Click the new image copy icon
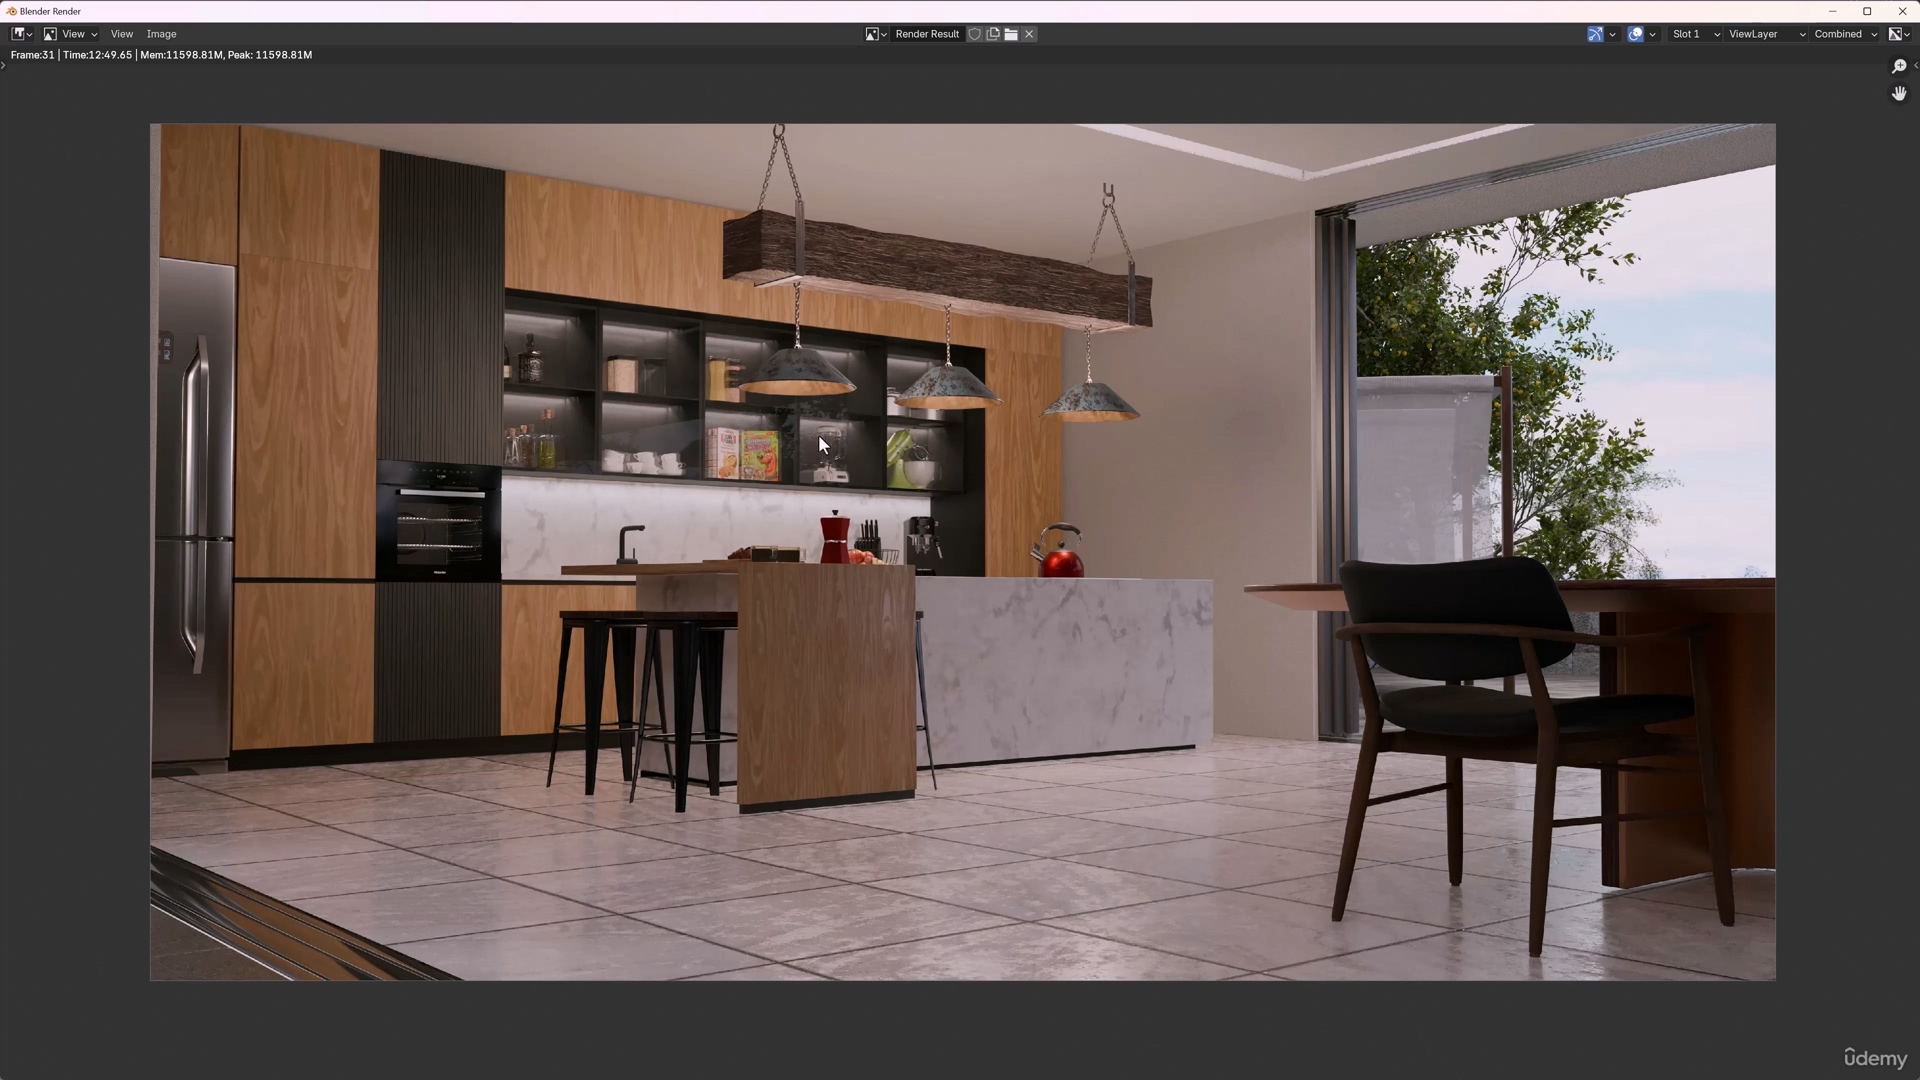Screen dimensions: 1920x1080 click(x=993, y=34)
